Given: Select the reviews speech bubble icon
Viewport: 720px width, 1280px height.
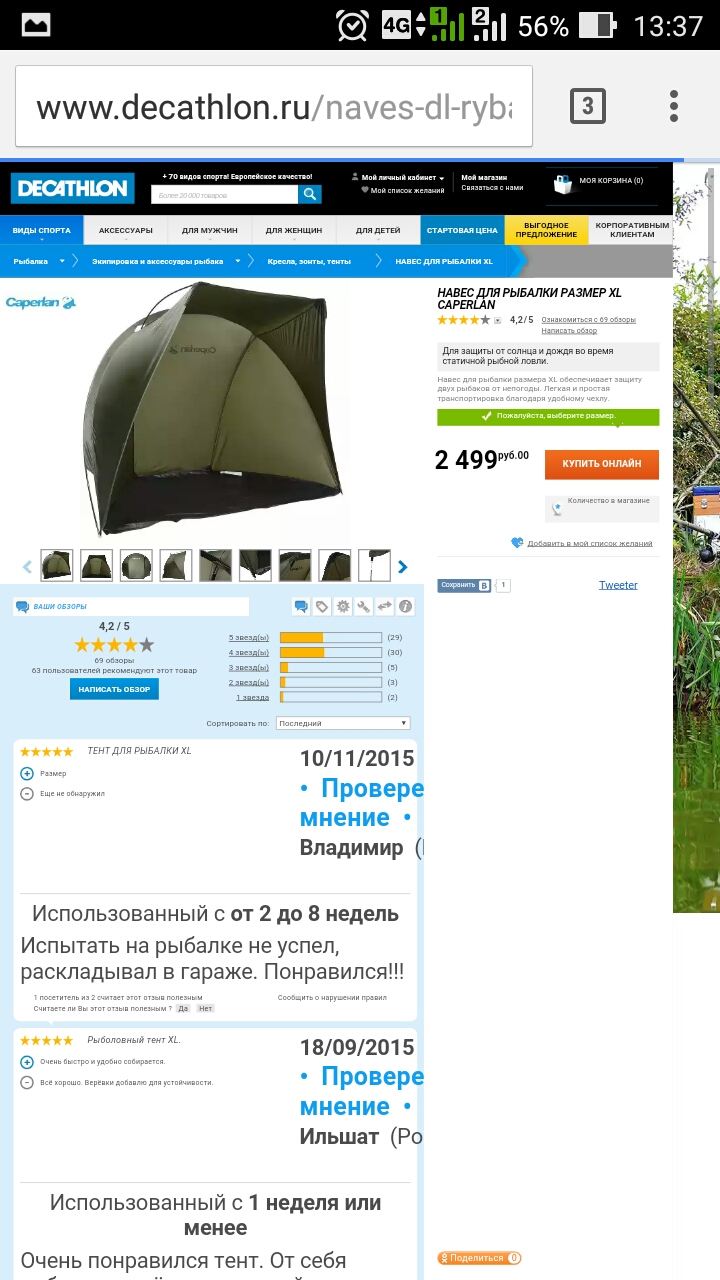Looking at the screenshot, I should pyautogui.click(x=301, y=606).
